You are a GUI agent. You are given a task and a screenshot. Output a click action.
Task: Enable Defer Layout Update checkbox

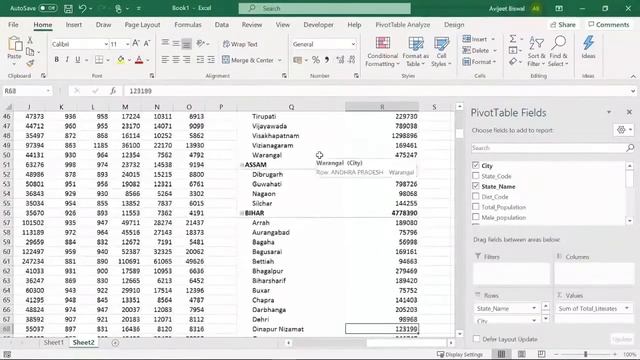[x=476, y=339]
